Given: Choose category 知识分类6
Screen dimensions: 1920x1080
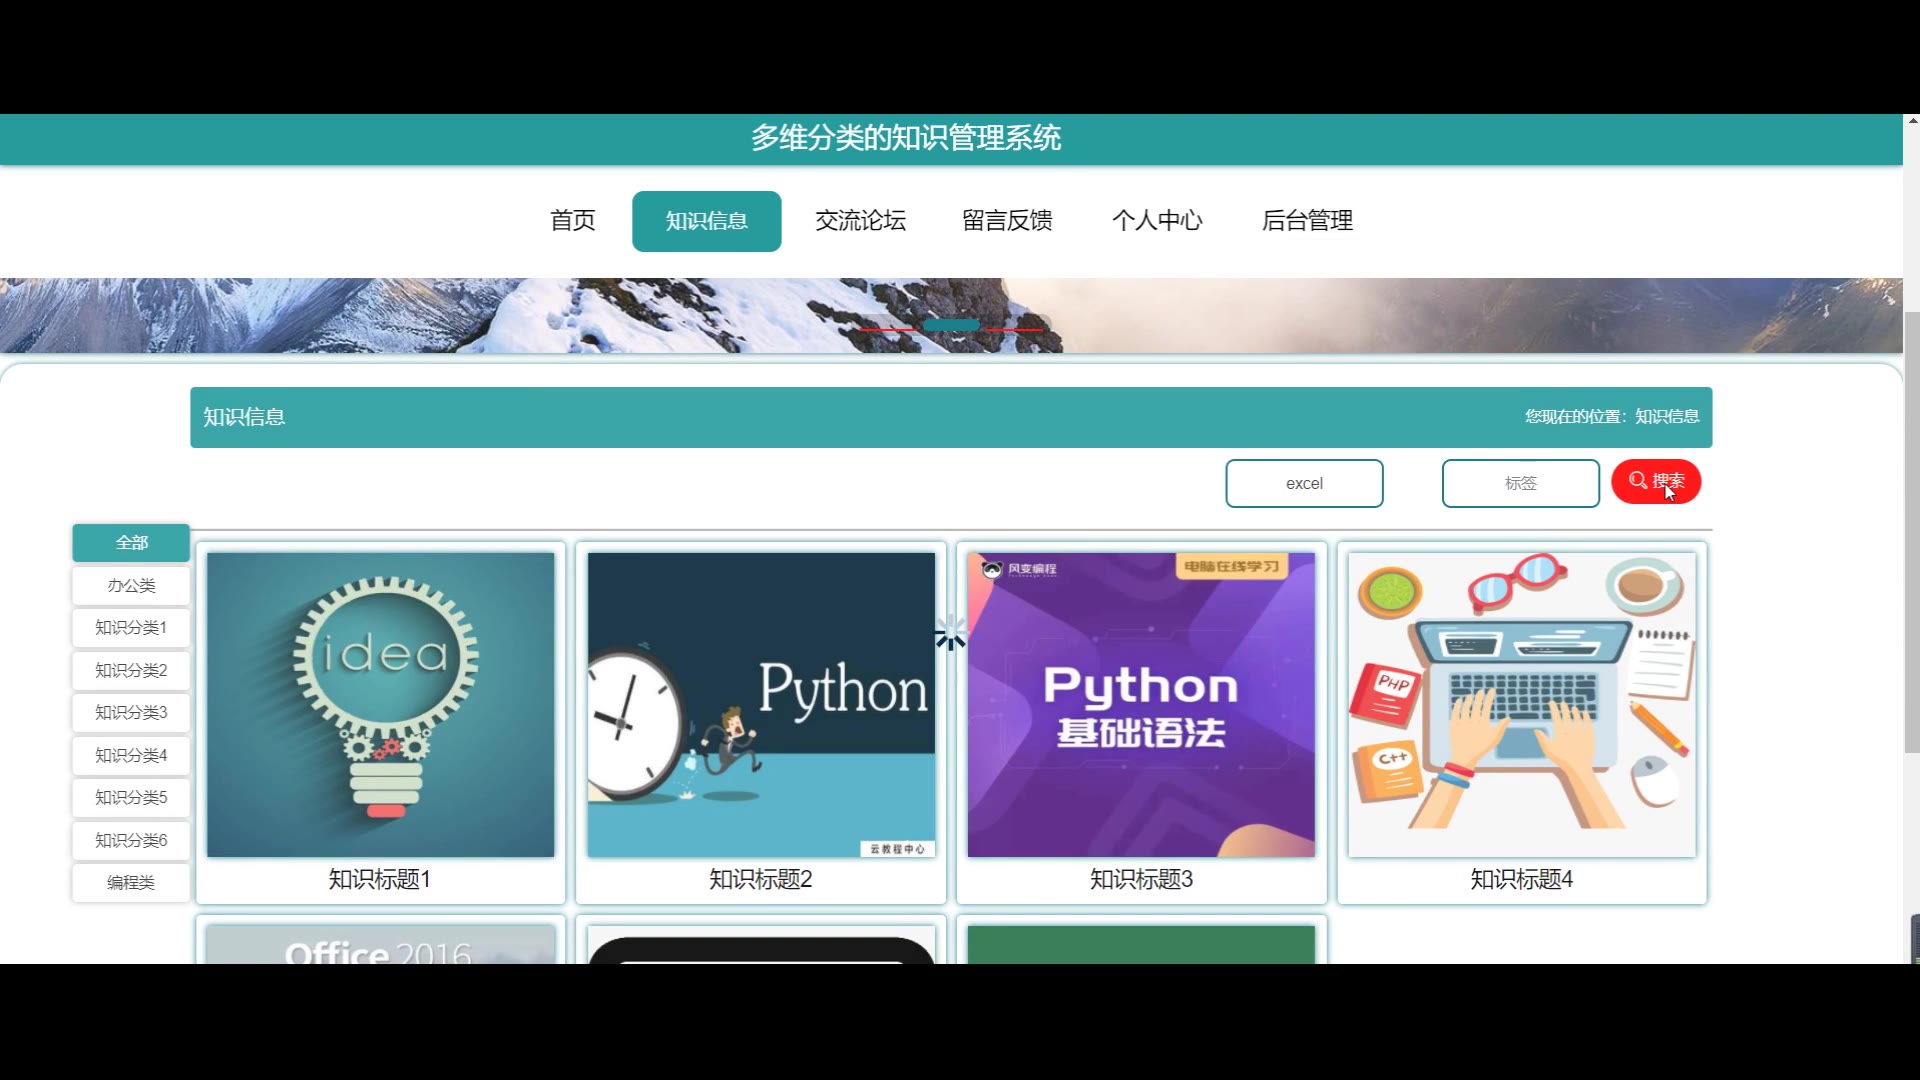Looking at the screenshot, I should (131, 840).
